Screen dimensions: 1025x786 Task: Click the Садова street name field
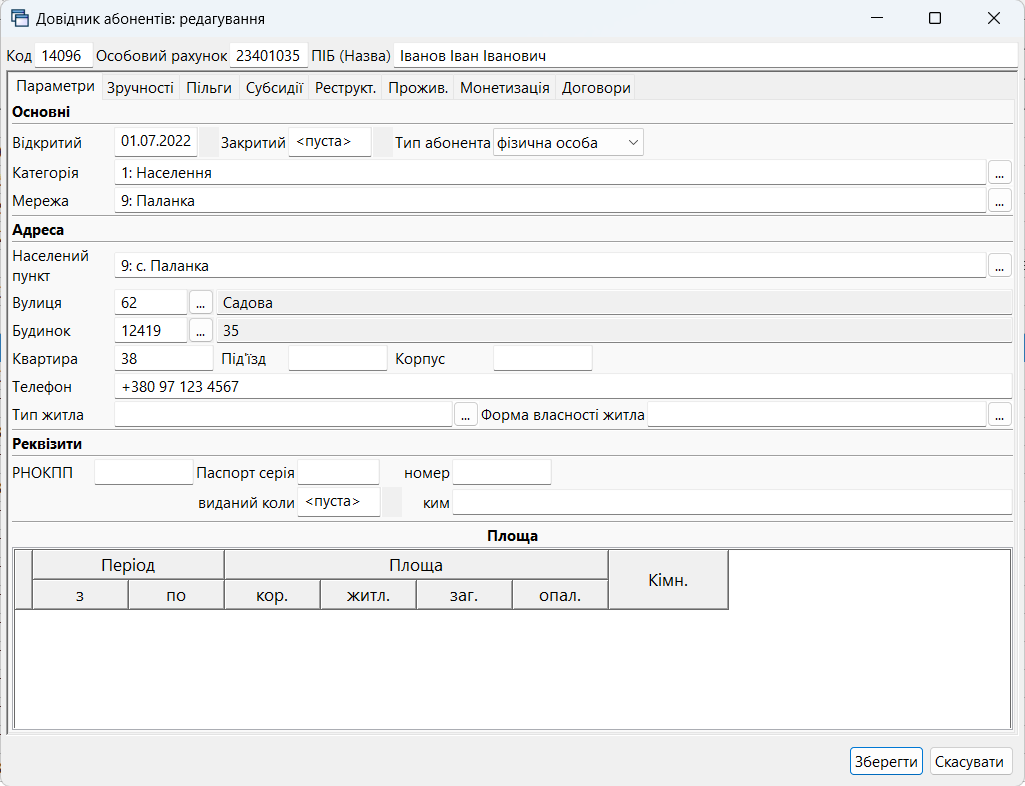point(614,303)
